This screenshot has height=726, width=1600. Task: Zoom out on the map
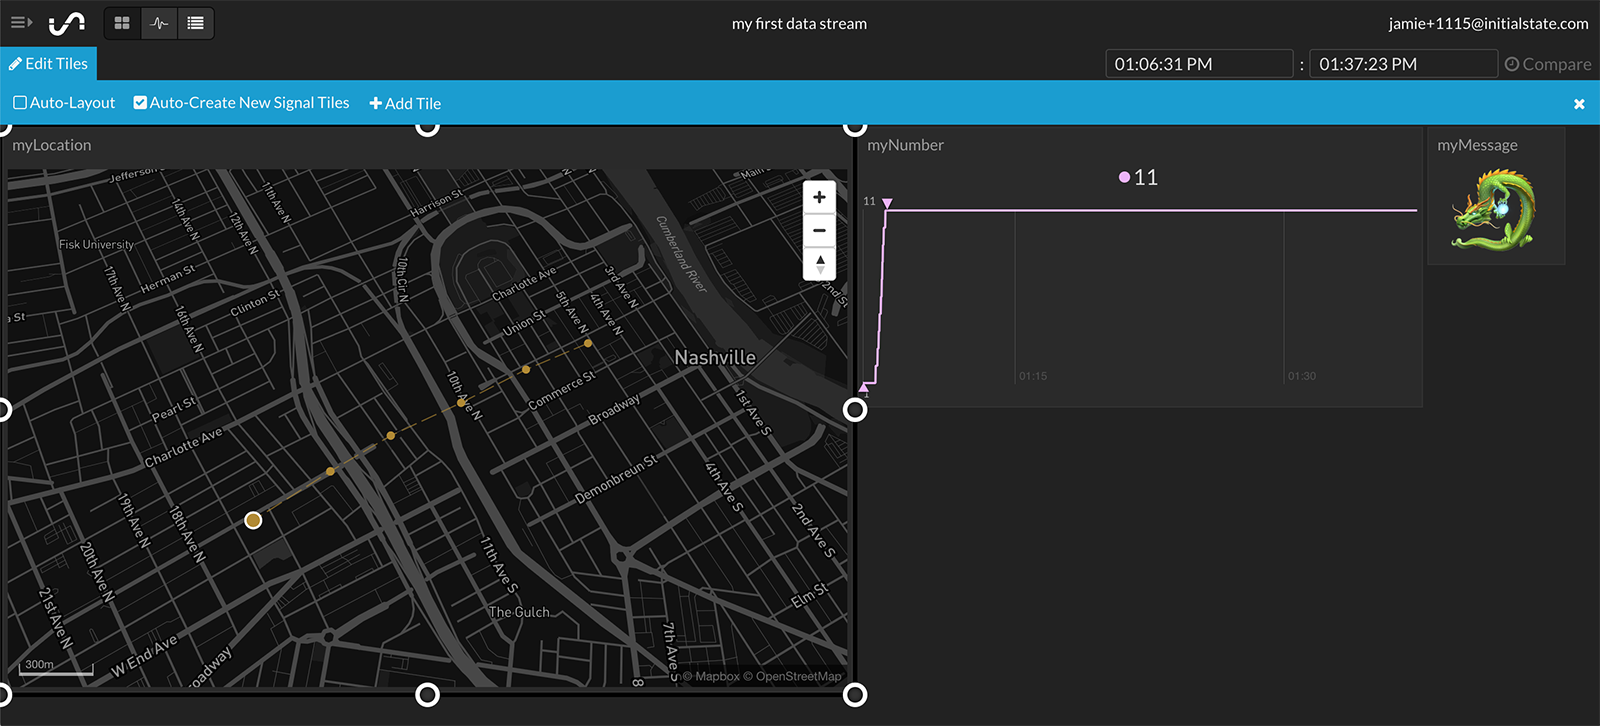(x=819, y=231)
